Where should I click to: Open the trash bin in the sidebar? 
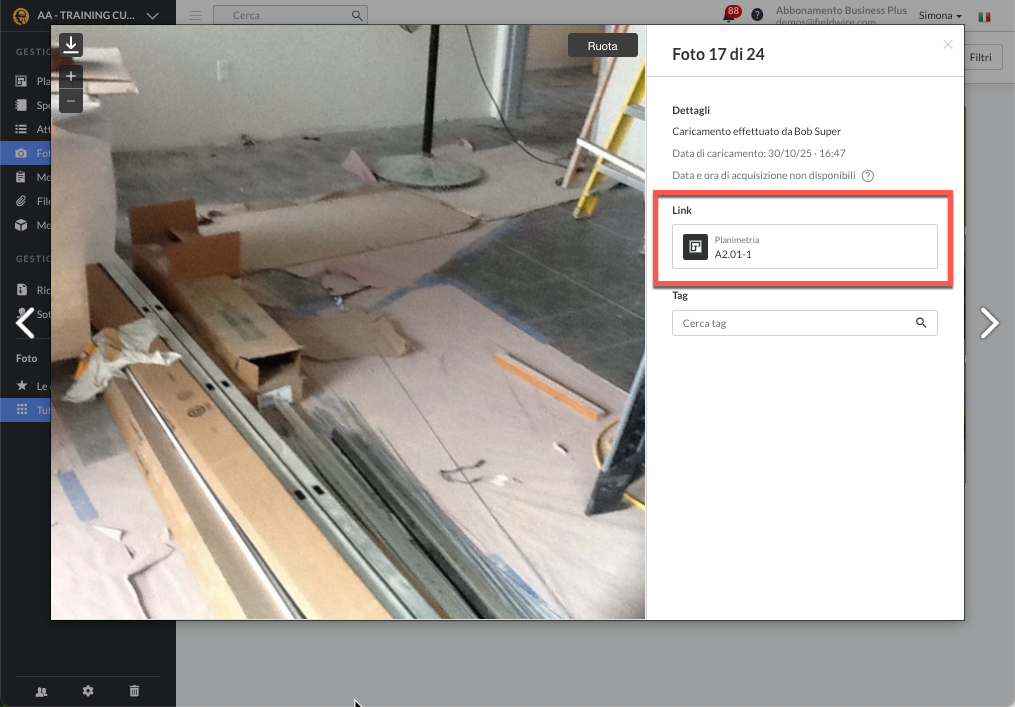point(134,691)
